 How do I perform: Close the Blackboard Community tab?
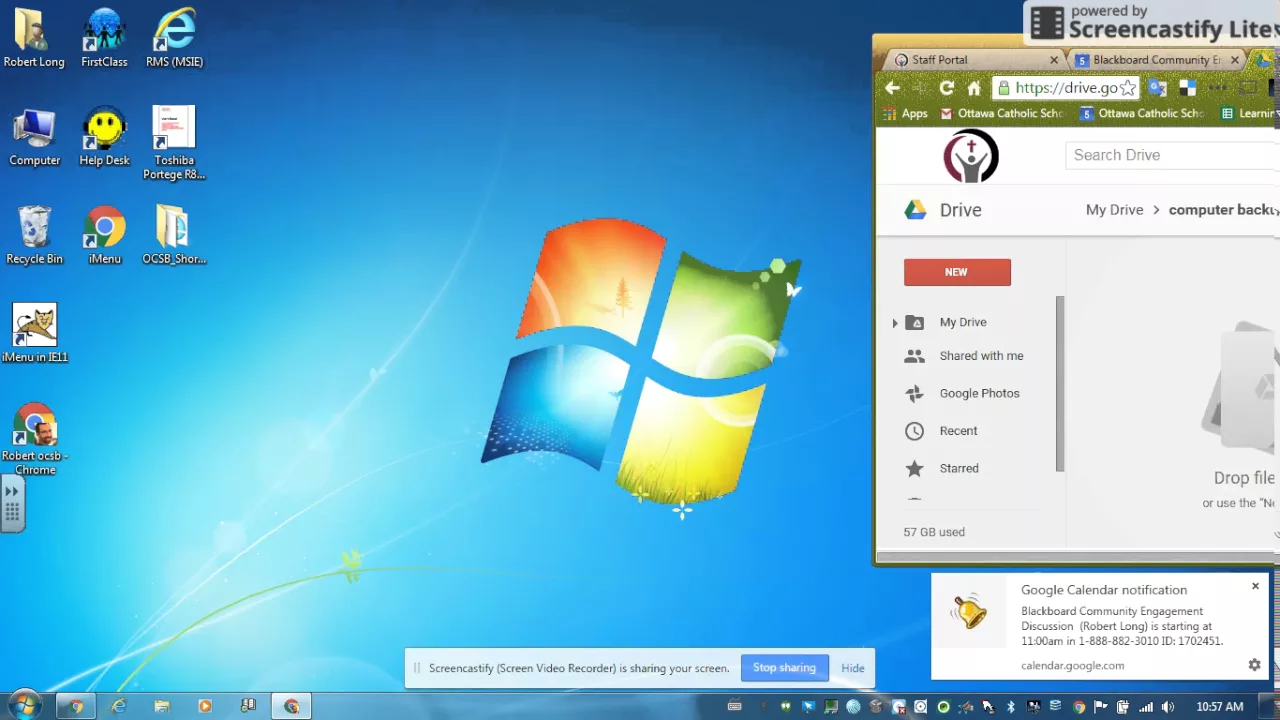pyautogui.click(x=1234, y=60)
